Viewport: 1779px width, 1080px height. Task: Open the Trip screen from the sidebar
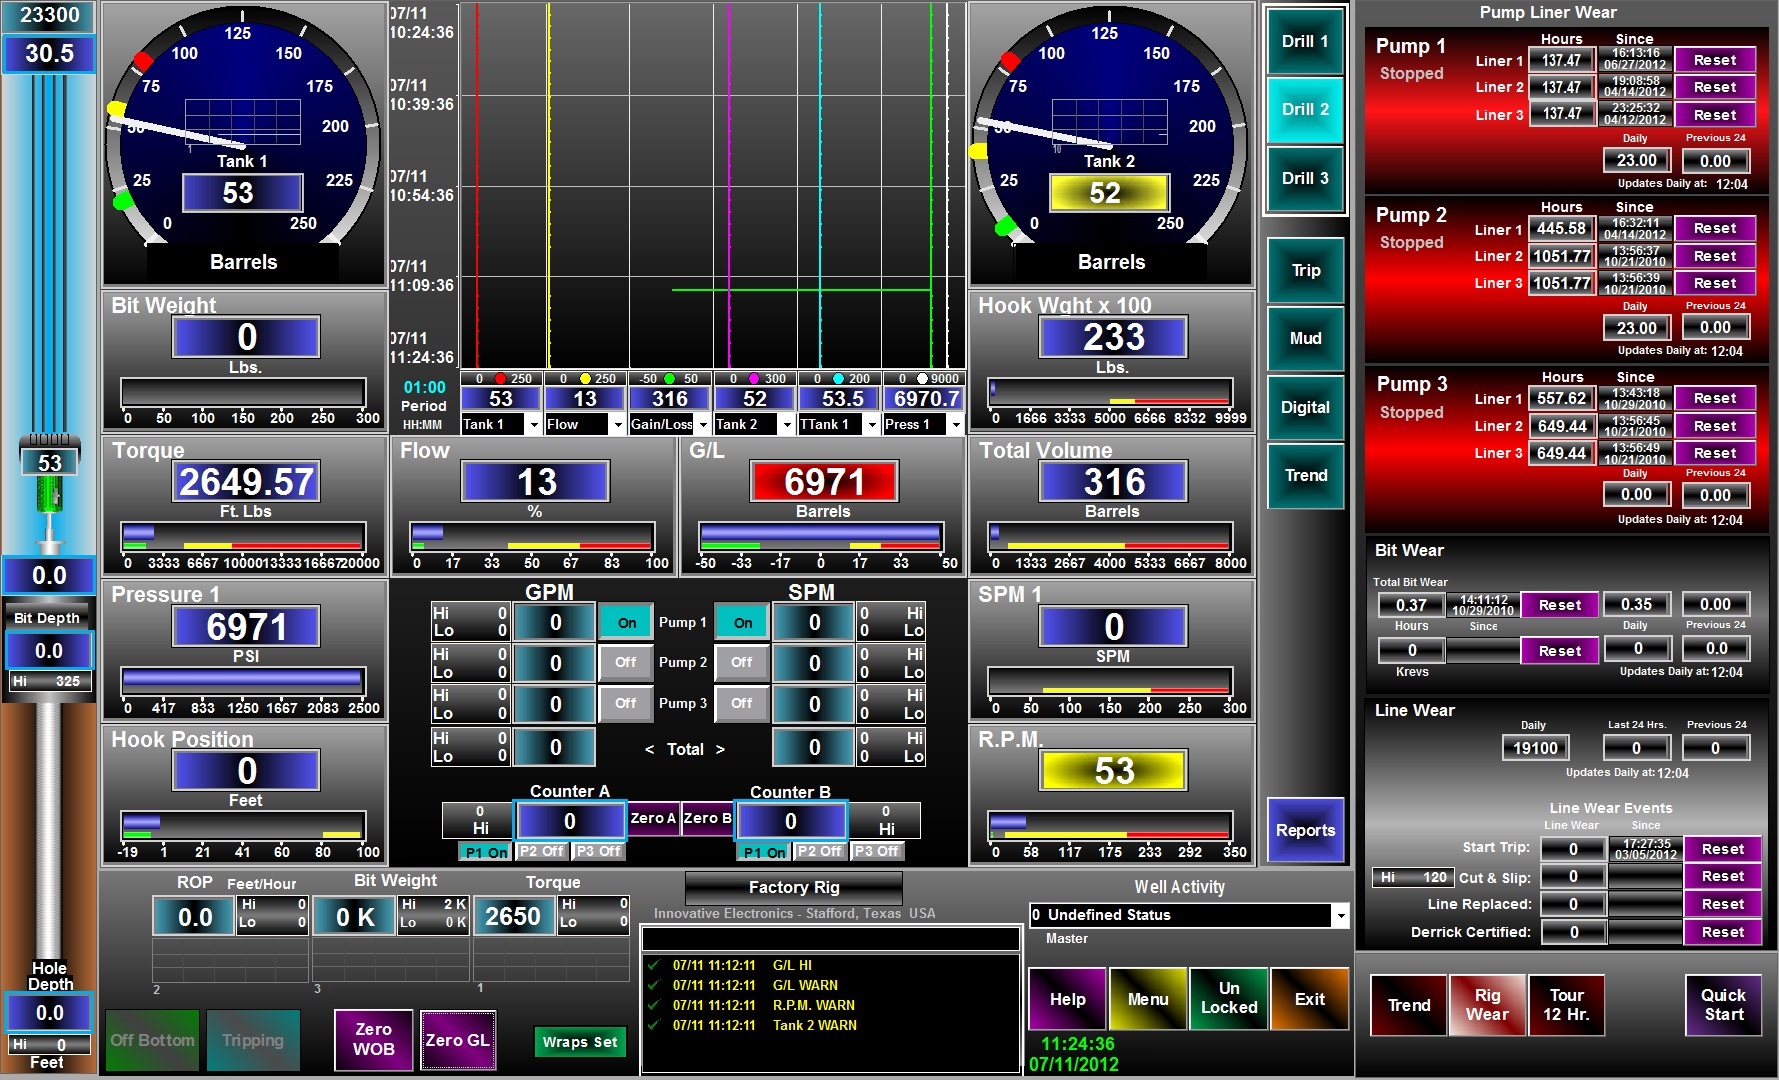(1304, 271)
